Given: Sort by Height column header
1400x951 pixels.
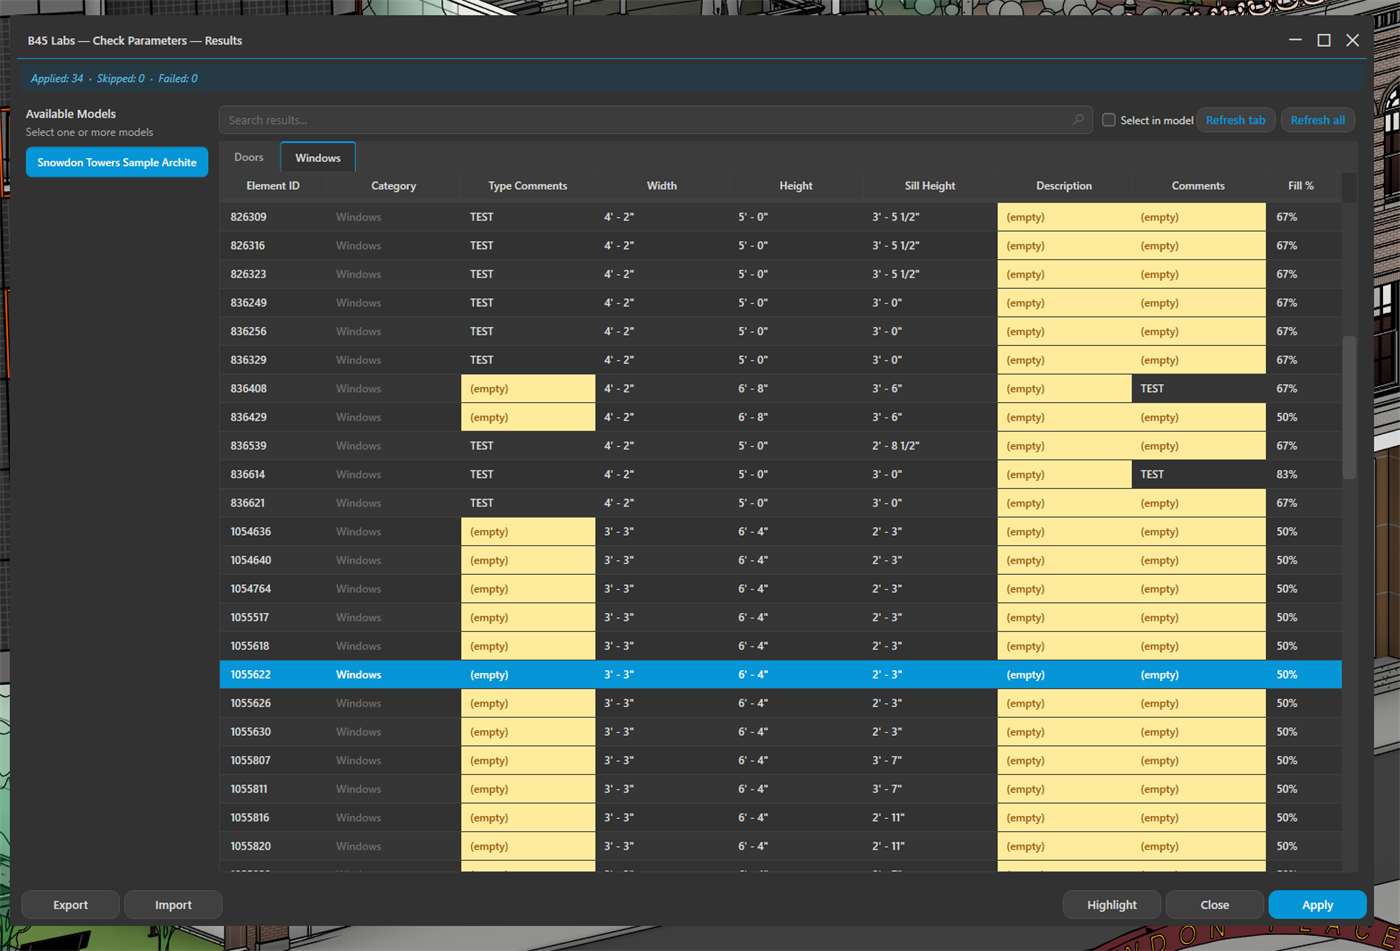Looking at the screenshot, I should [795, 186].
